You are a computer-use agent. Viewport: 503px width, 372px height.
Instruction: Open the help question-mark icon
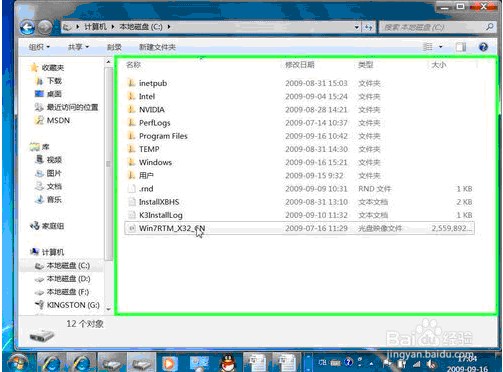click(x=483, y=47)
